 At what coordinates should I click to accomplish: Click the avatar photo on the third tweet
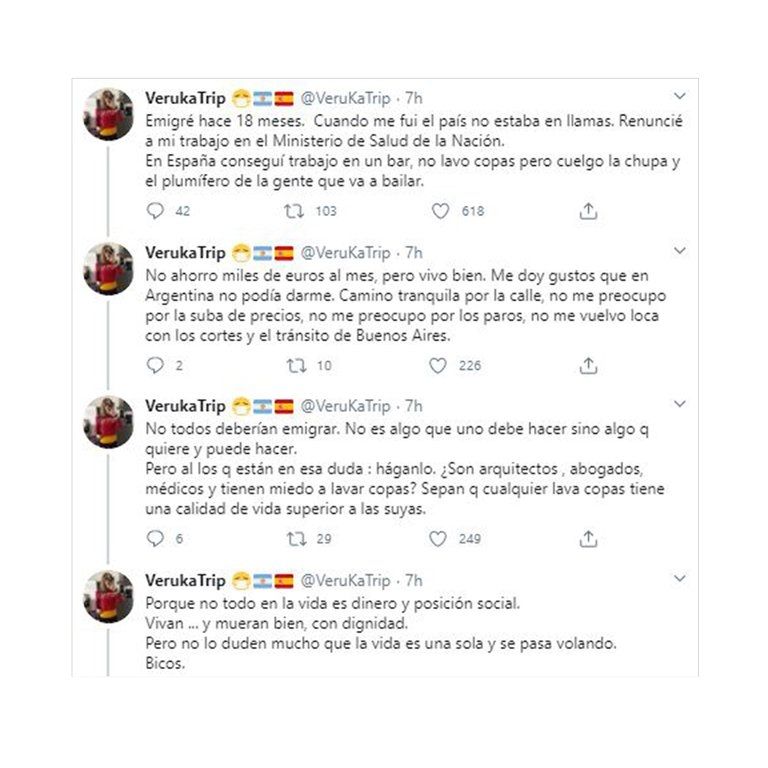tap(109, 422)
